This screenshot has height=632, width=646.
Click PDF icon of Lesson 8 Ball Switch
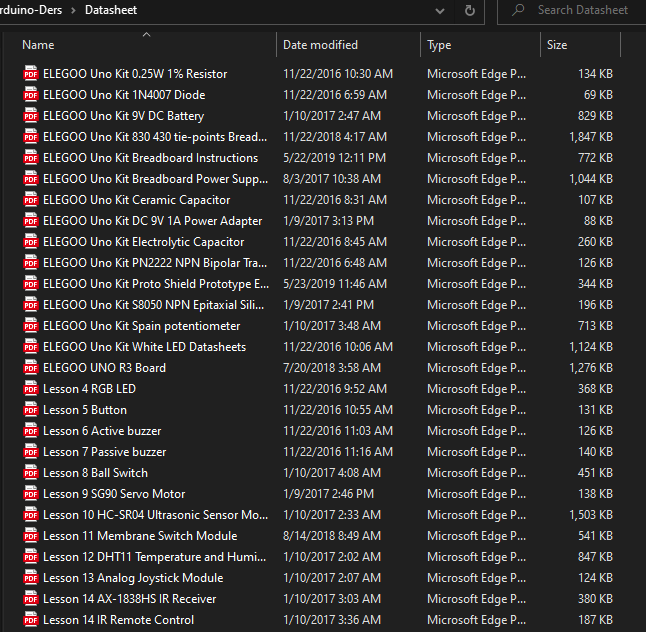(x=31, y=473)
